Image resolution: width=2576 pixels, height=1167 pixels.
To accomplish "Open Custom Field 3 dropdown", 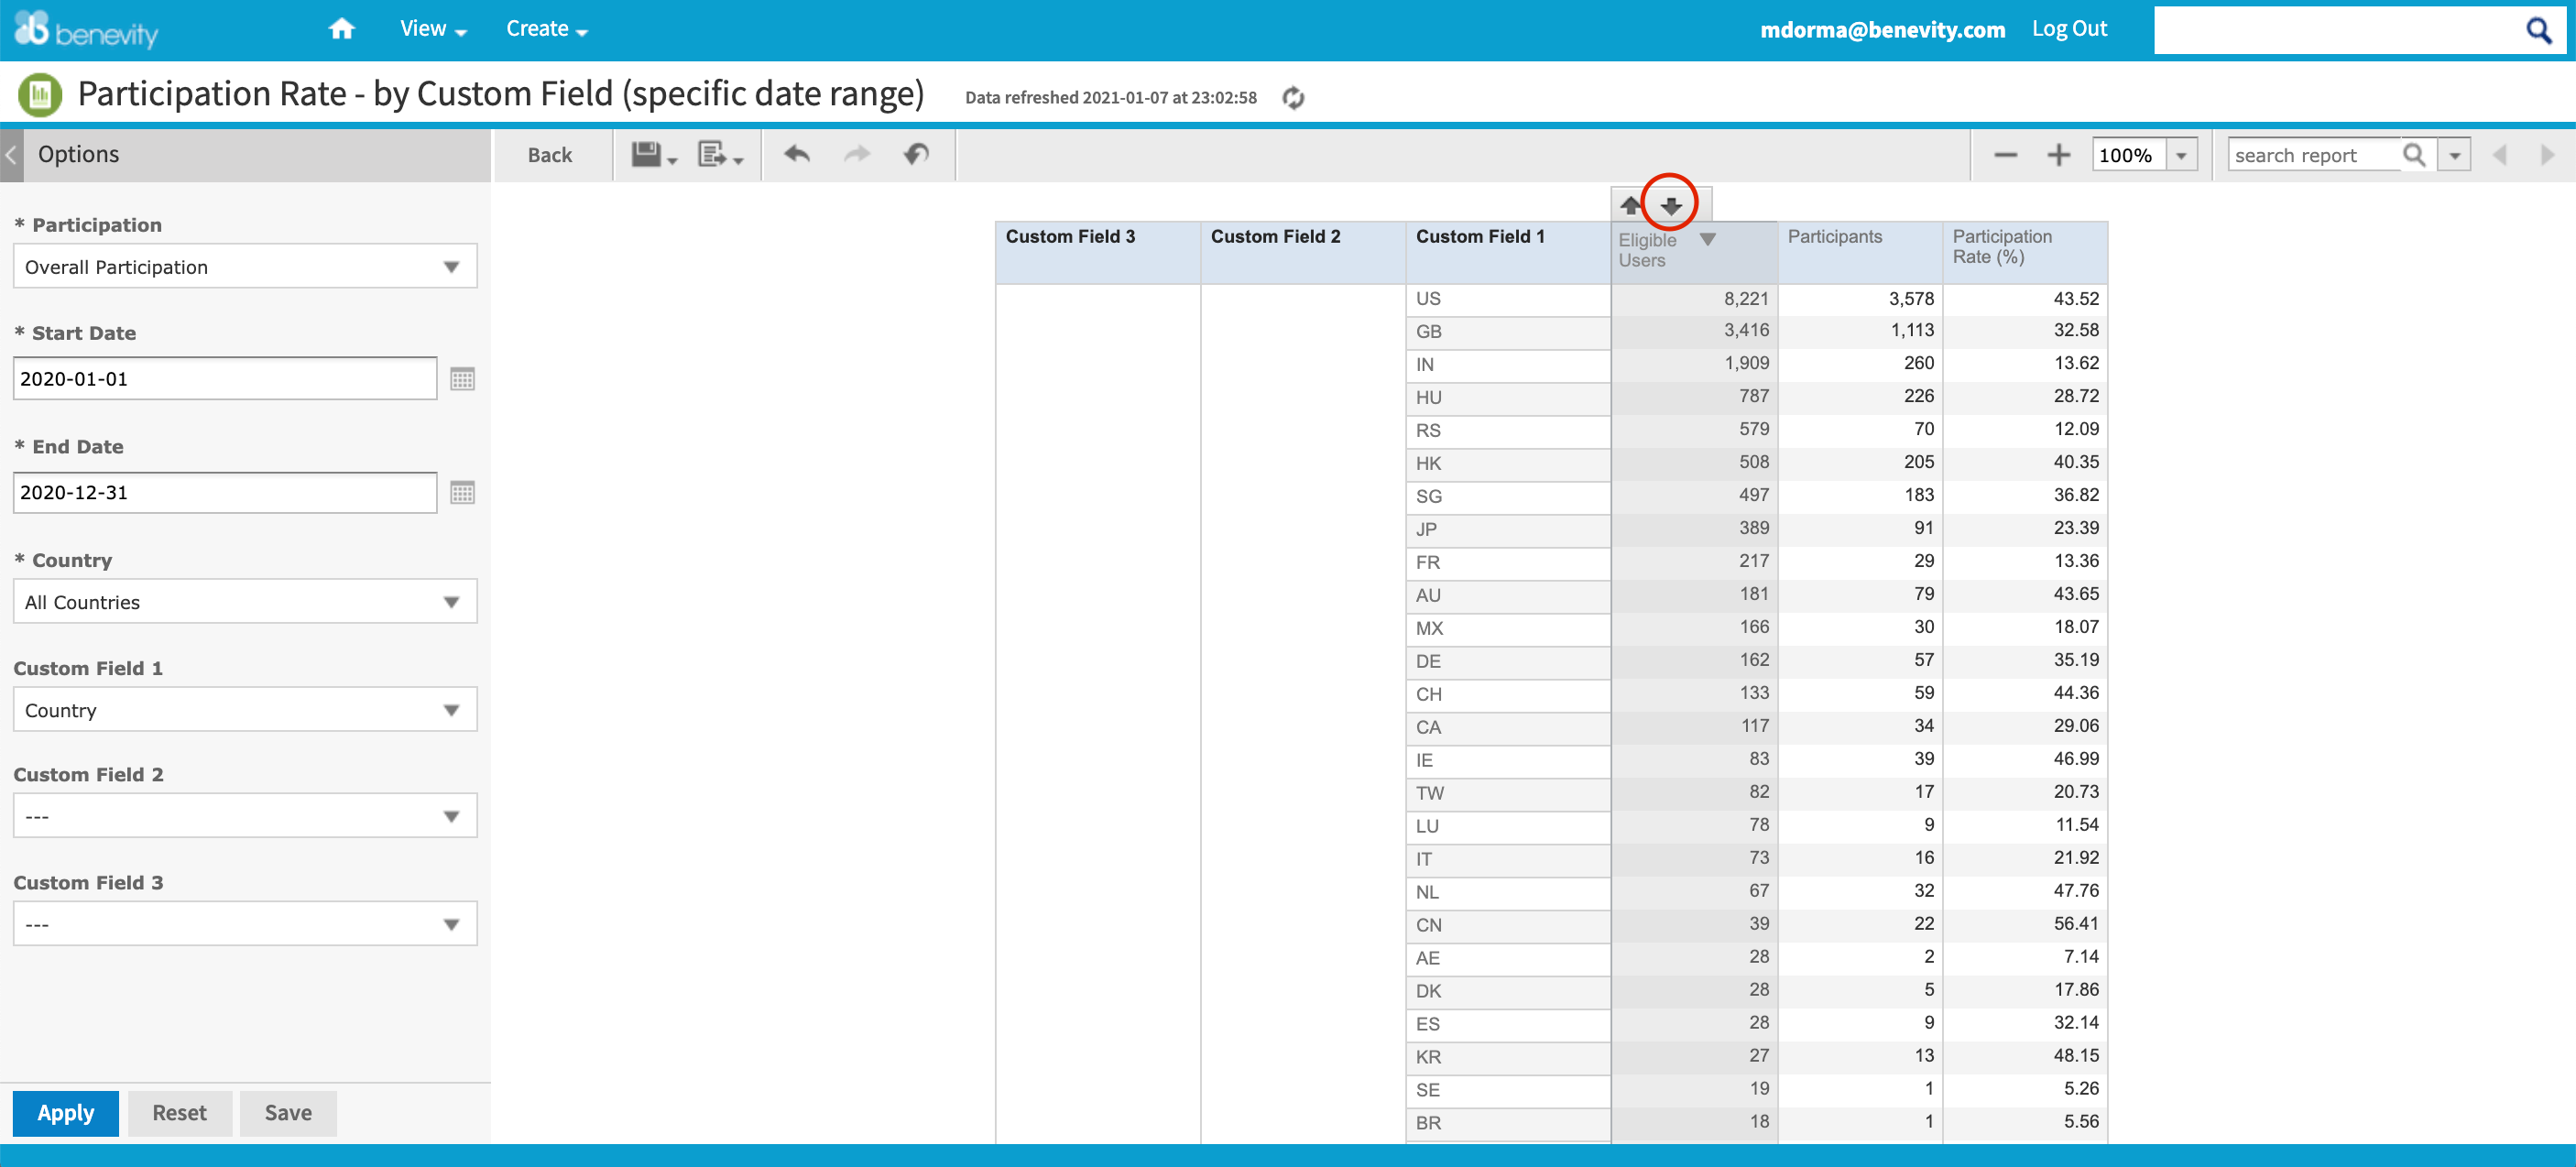I will coord(245,924).
